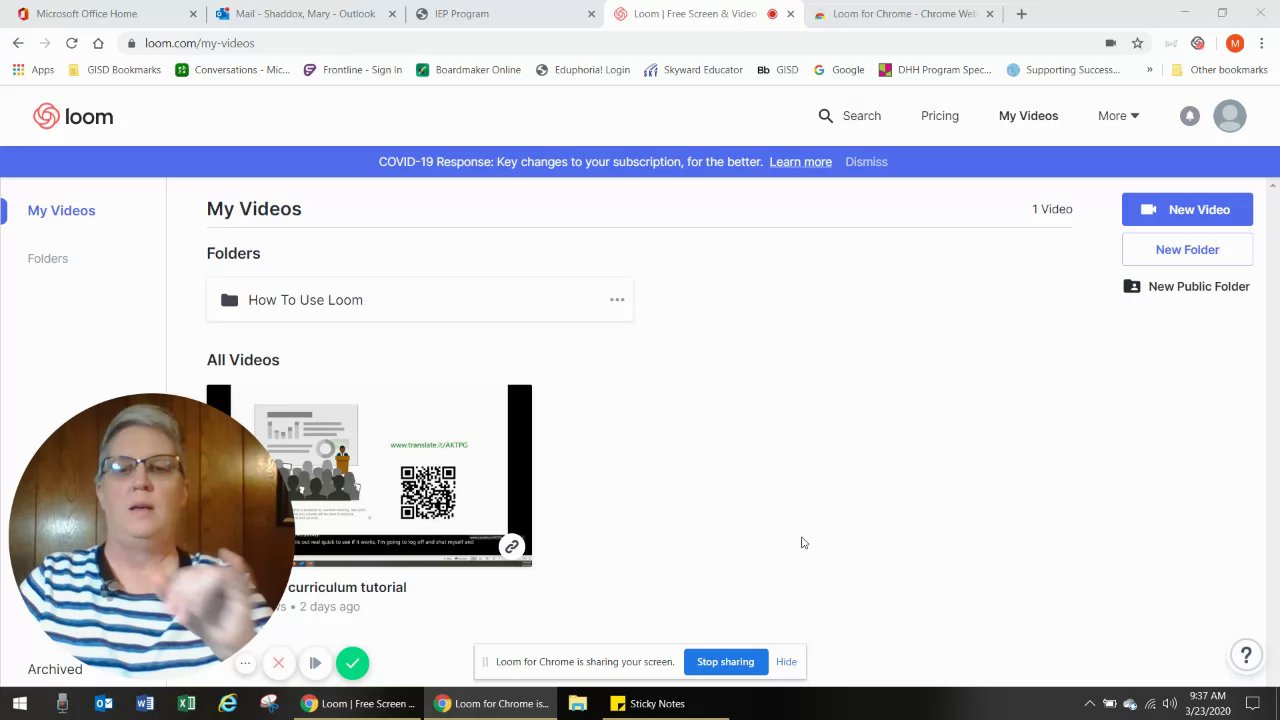Screen dimensions: 1280x720
Task: Open a new browser tab
Action: (x=1021, y=14)
